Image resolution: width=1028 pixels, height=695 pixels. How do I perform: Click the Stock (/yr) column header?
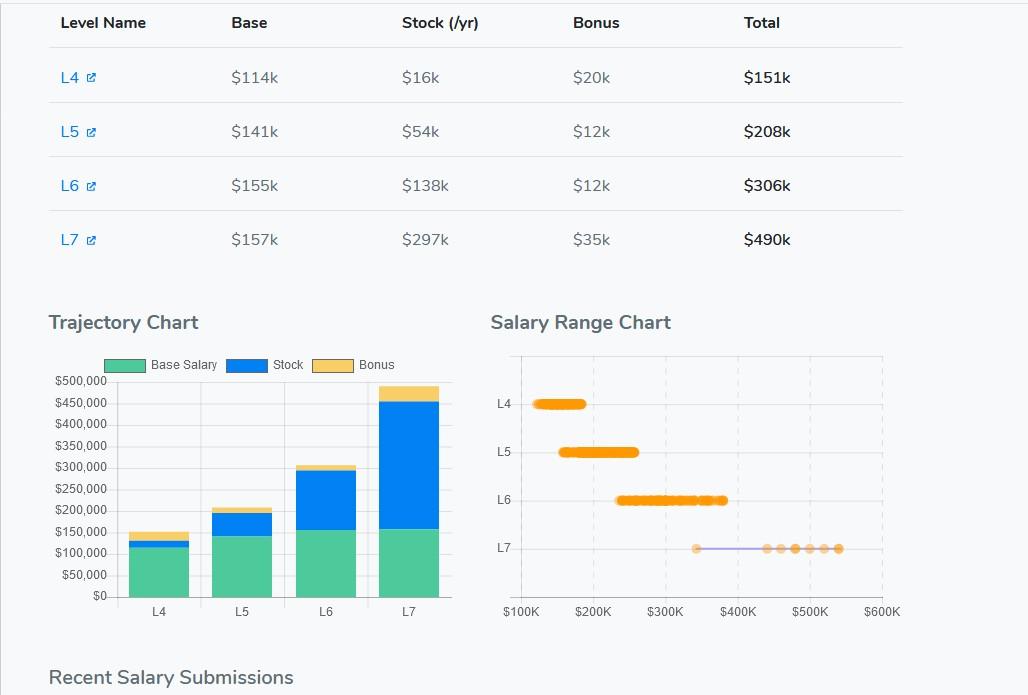(x=440, y=23)
